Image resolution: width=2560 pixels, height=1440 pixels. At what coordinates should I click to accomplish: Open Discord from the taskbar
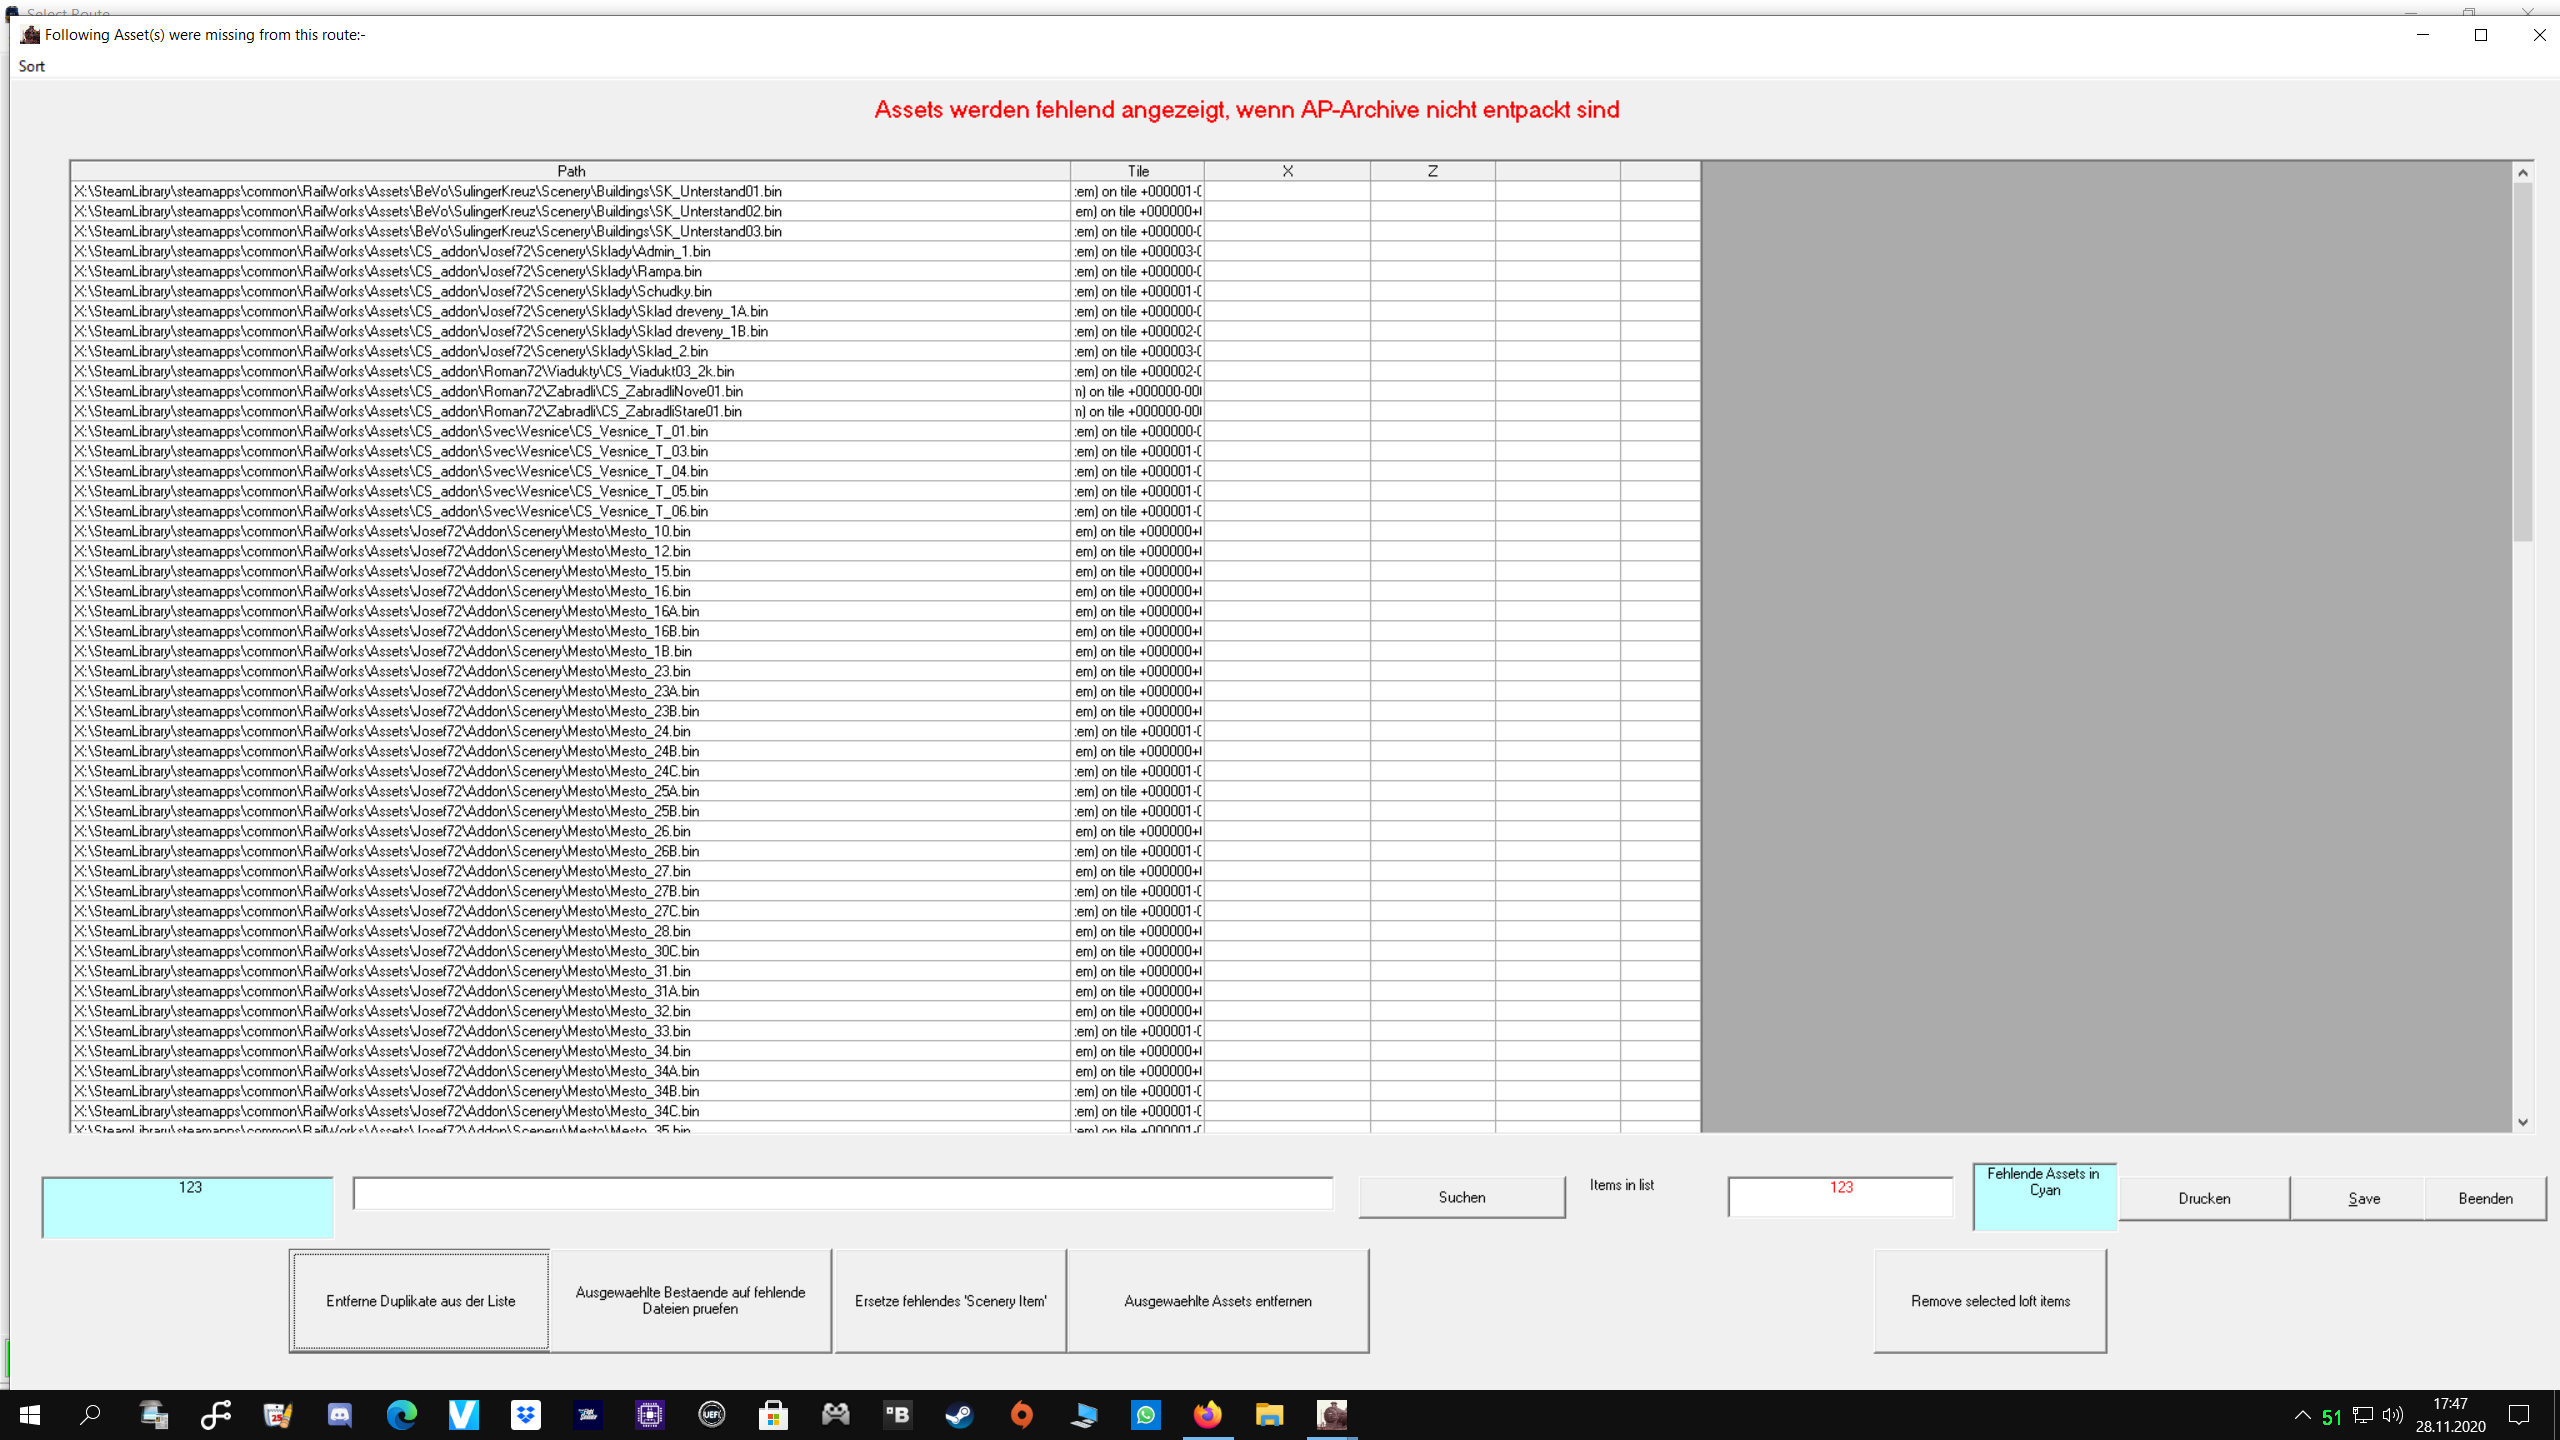coord(340,1414)
